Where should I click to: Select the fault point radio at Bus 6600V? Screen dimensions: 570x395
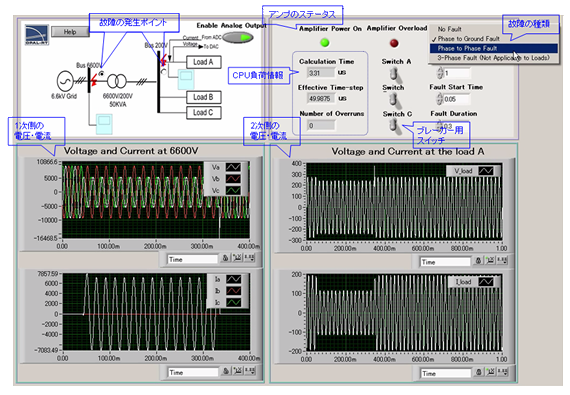pos(101,74)
